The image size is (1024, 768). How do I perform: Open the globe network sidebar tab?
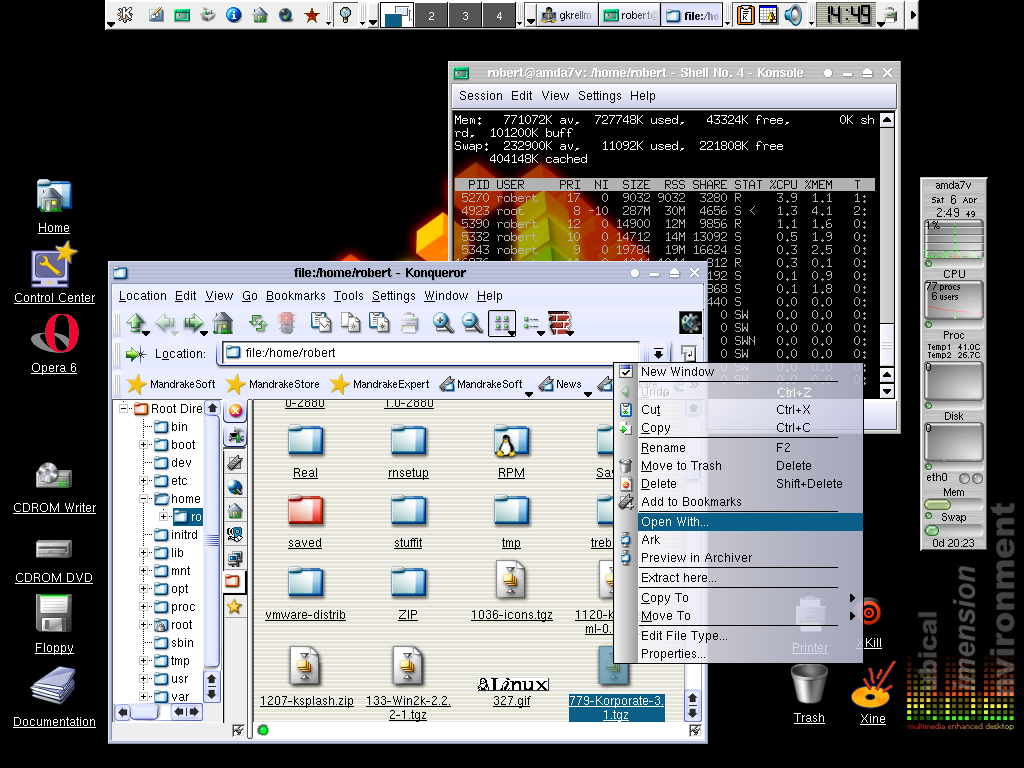[235, 487]
